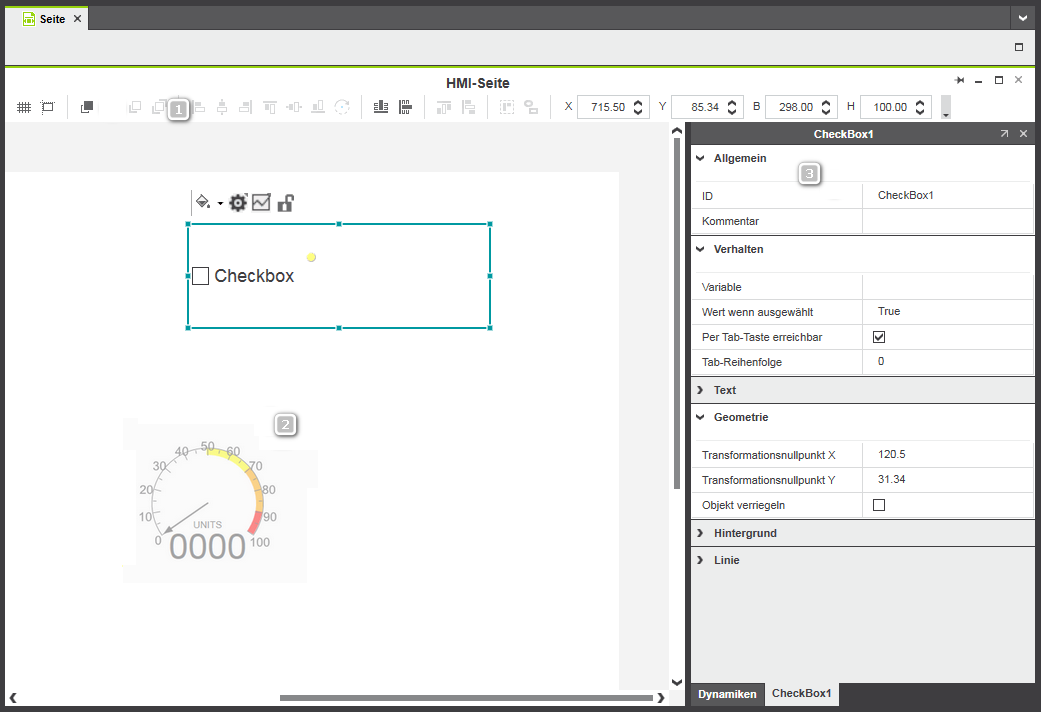Toggle the grid display icon

(24, 107)
